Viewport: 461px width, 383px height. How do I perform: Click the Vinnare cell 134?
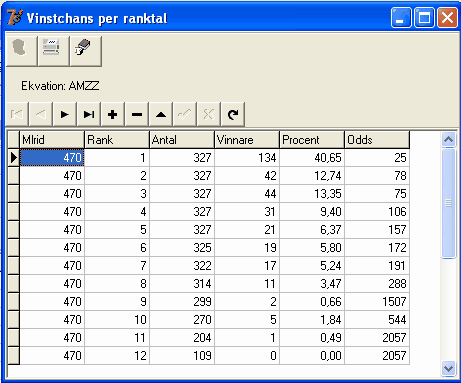pyautogui.click(x=247, y=157)
